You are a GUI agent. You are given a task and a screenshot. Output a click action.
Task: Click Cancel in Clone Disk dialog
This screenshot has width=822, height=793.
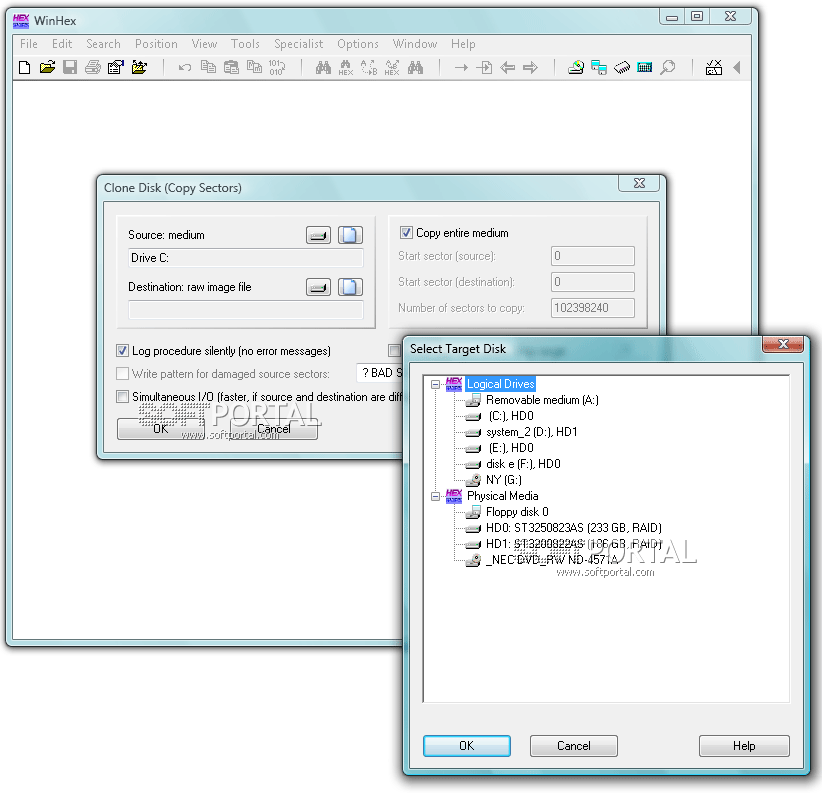[x=274, y=429]
